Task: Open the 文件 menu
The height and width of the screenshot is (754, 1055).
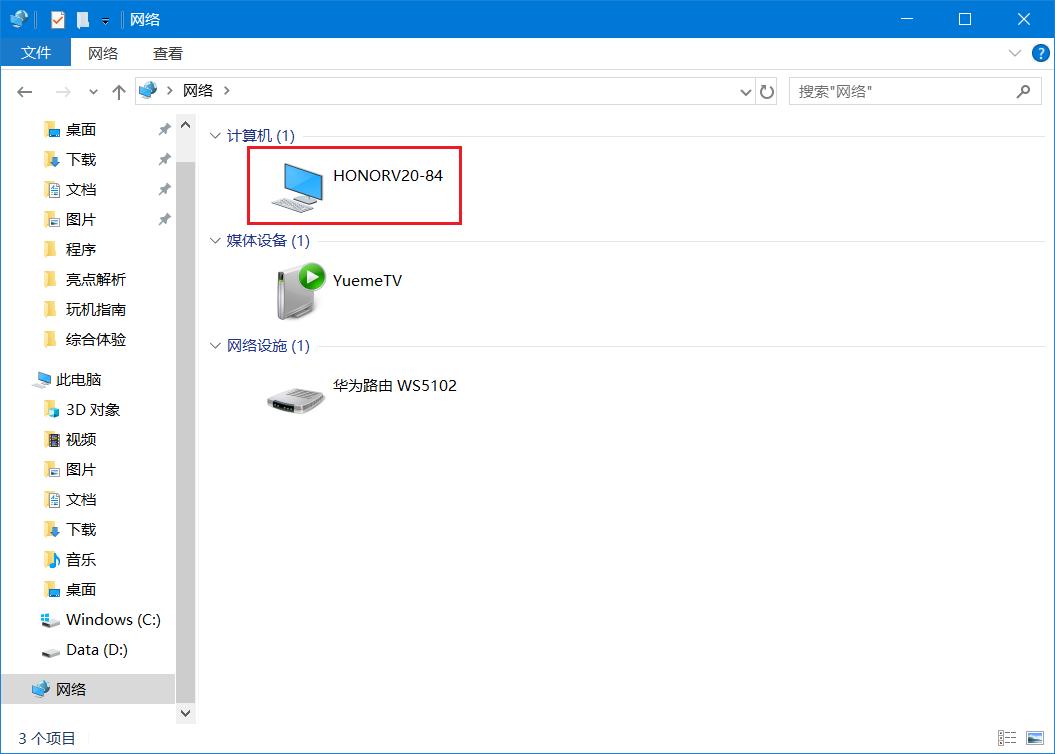Action: coord(36,52)
